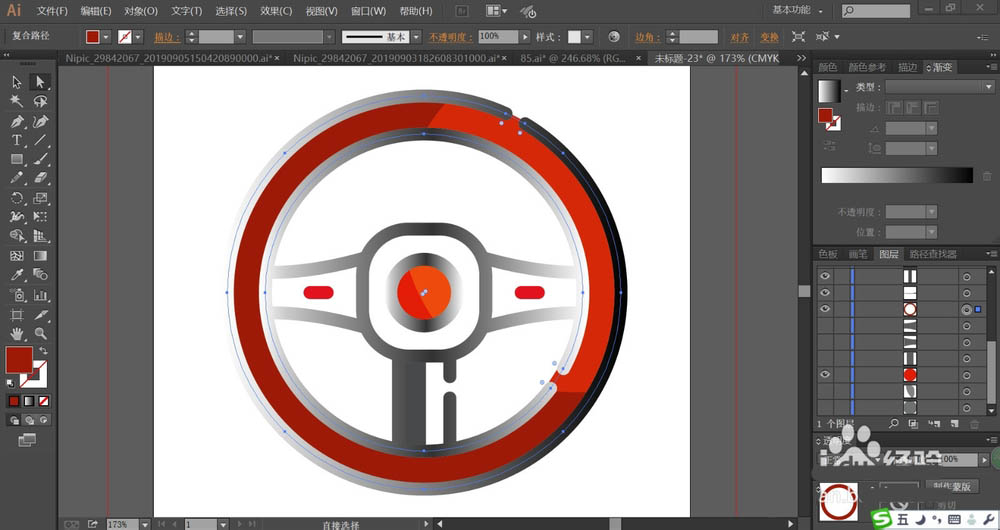The image size is (1000, 530).
Task: Open the 效果(C) menu
Action: coord(276,11)
